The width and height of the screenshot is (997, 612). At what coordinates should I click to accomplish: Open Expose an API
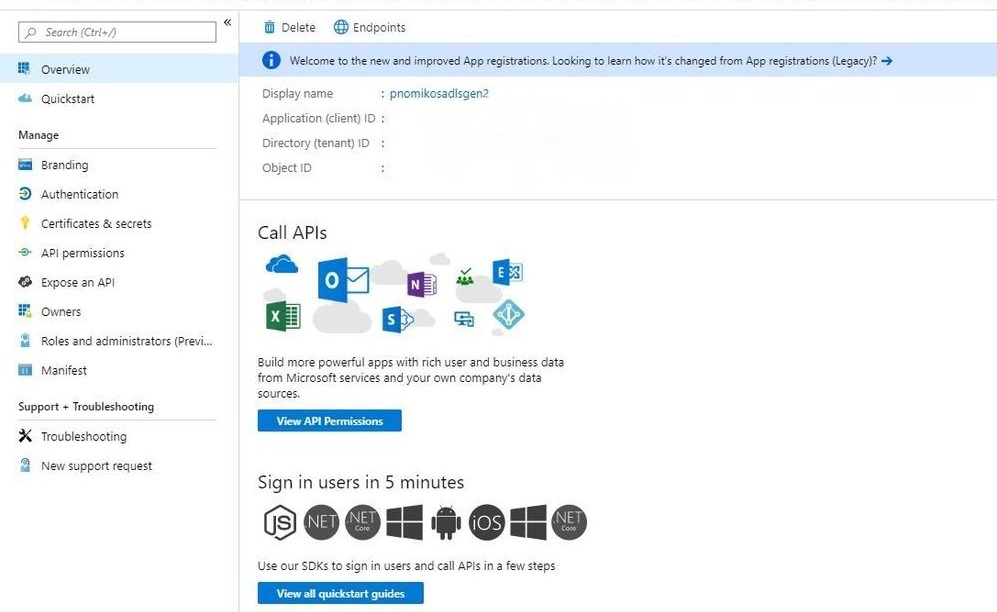77,282
